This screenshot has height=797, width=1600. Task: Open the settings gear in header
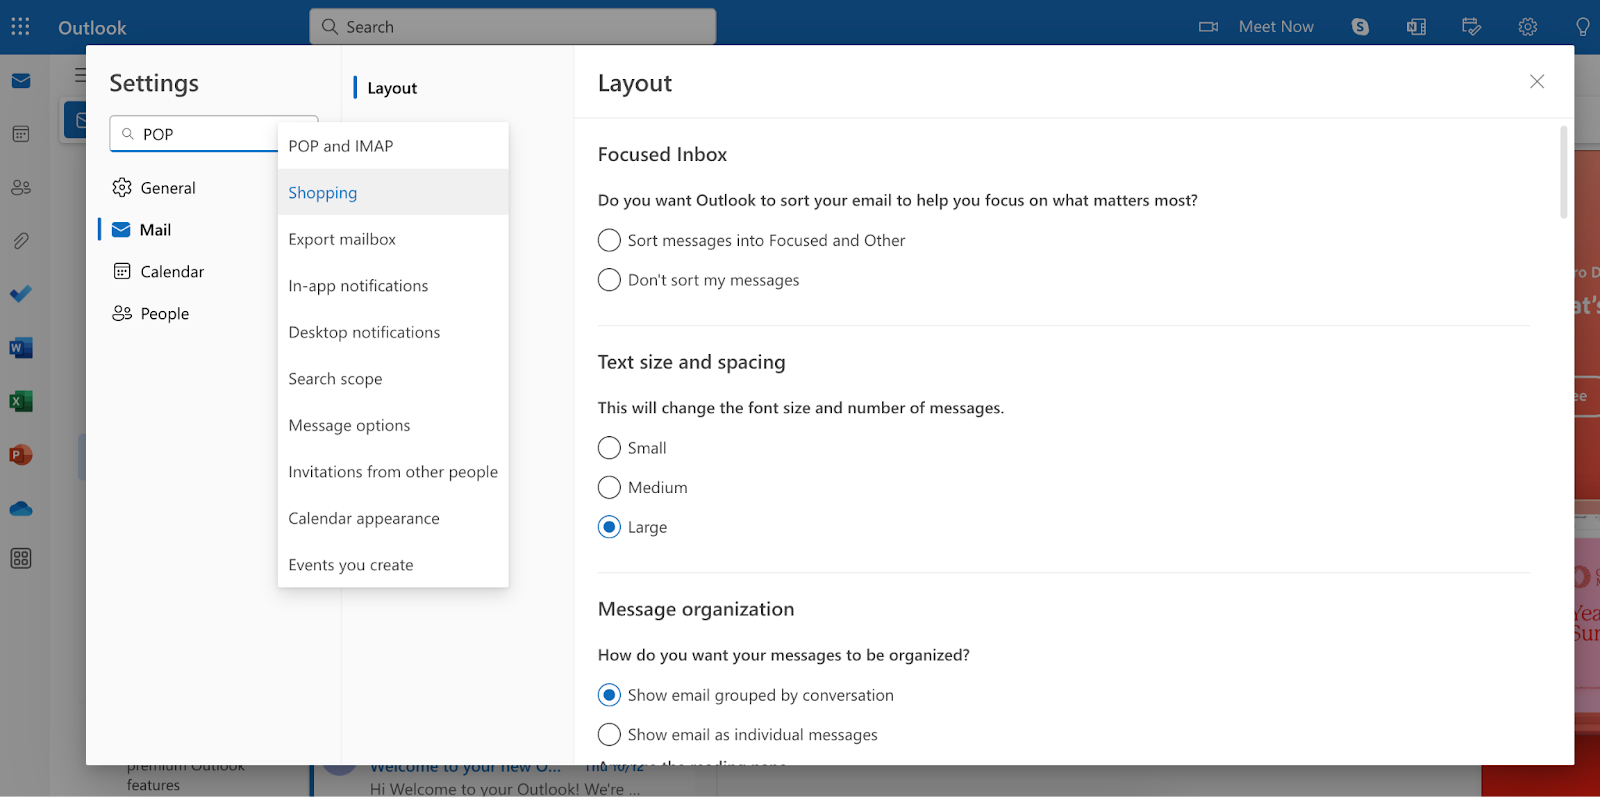(1527, 27)
